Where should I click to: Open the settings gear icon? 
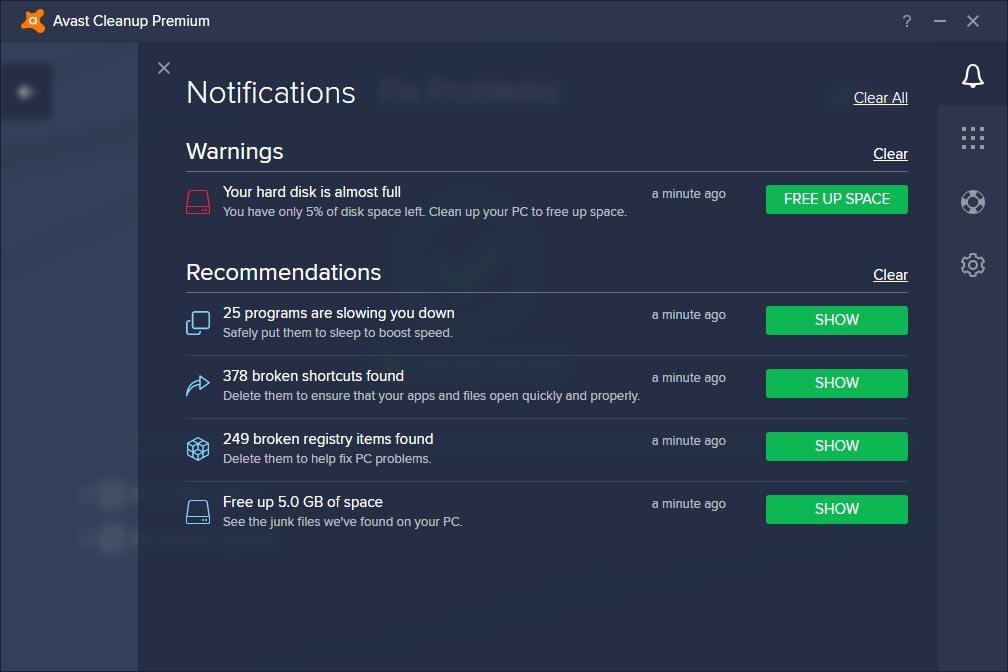pos(972,264)
